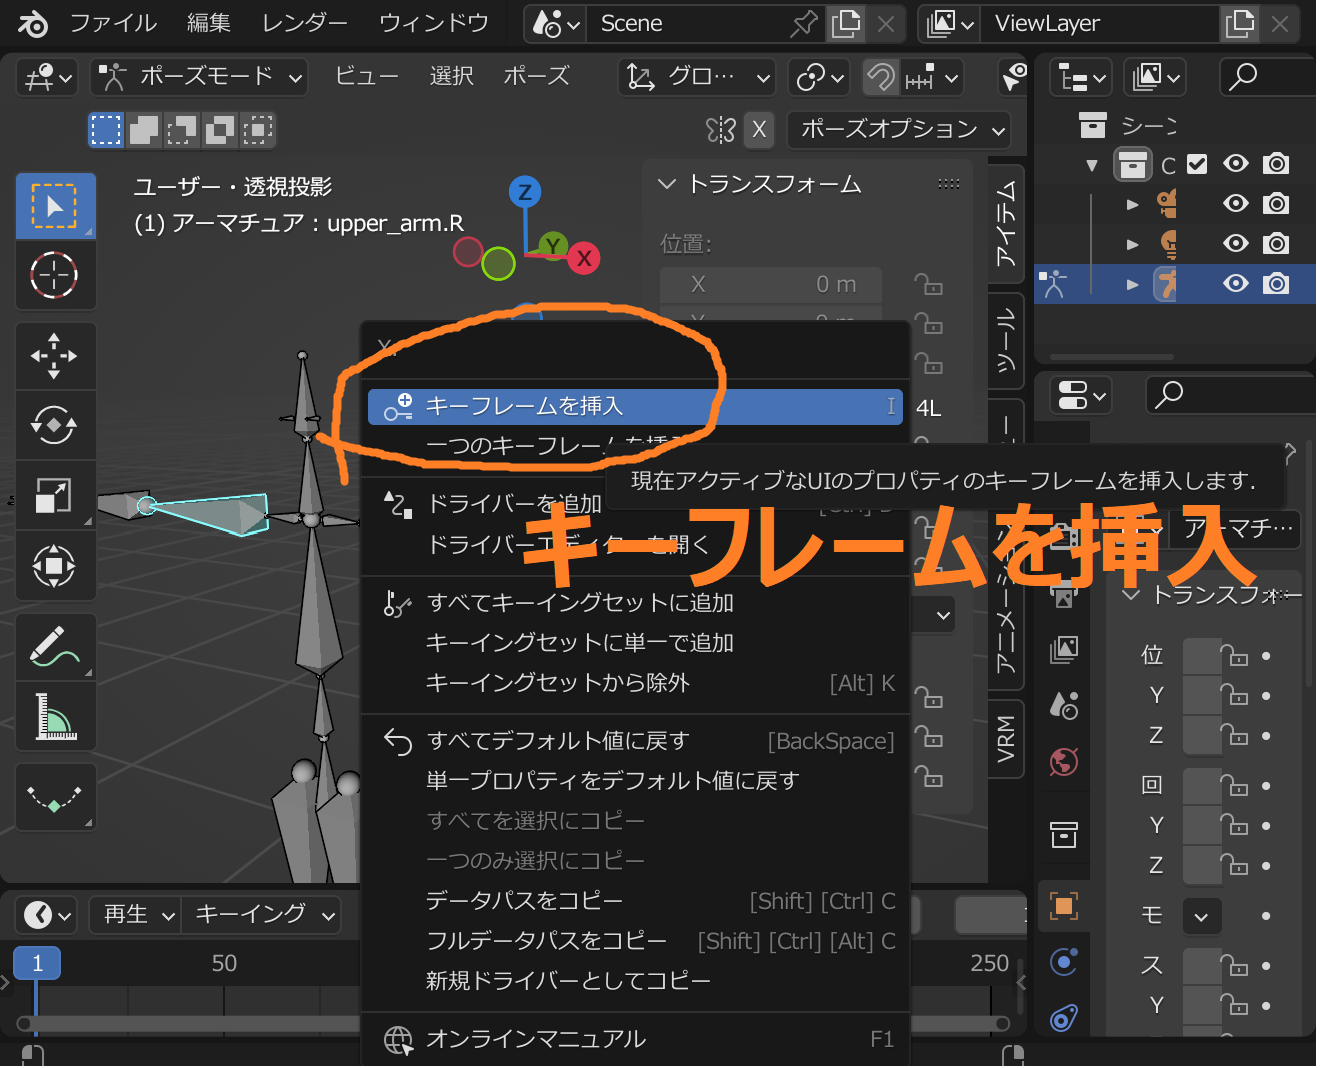
Task: Open the レンダー menu
Action: [304, 23]
